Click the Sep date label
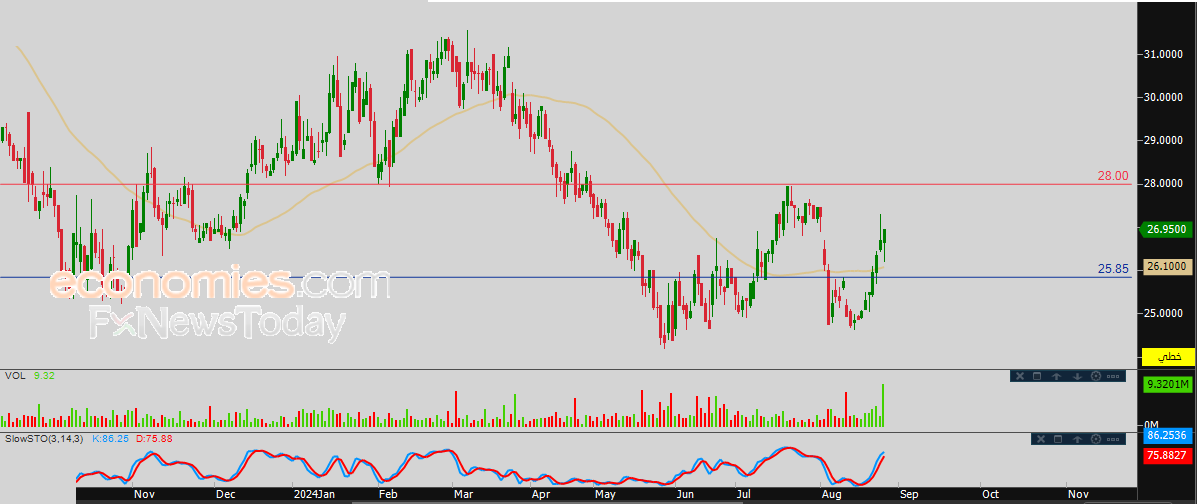The width and height of the screenshot is (1197, 504). coord(907,494)
